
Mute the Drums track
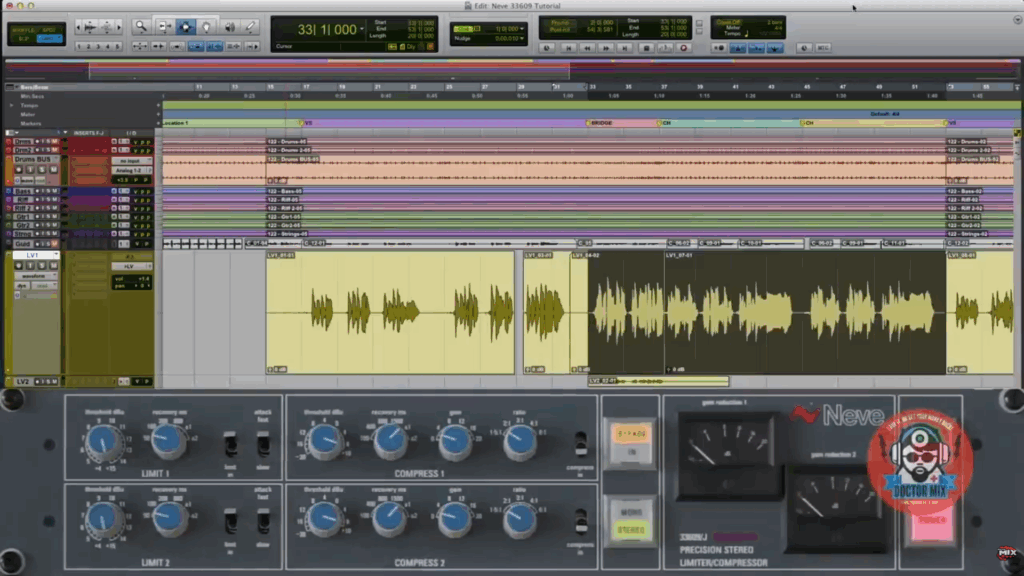pyautogui.click(x=55, y=142)
